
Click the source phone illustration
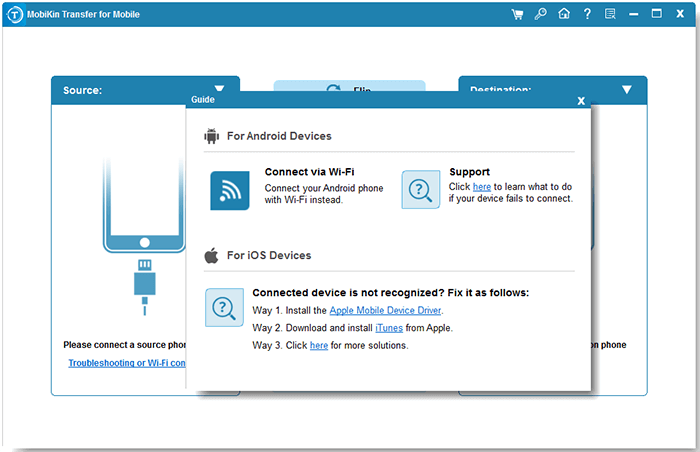[x=144, y=205]
